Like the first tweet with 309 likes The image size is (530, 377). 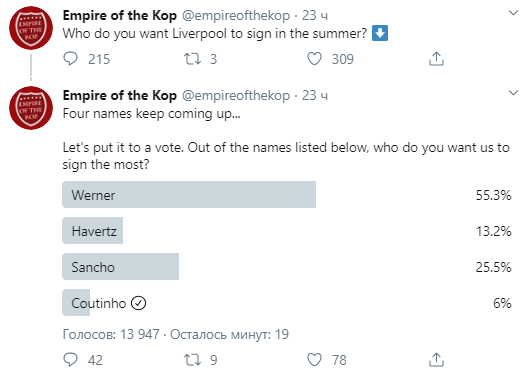coord(314,59)
